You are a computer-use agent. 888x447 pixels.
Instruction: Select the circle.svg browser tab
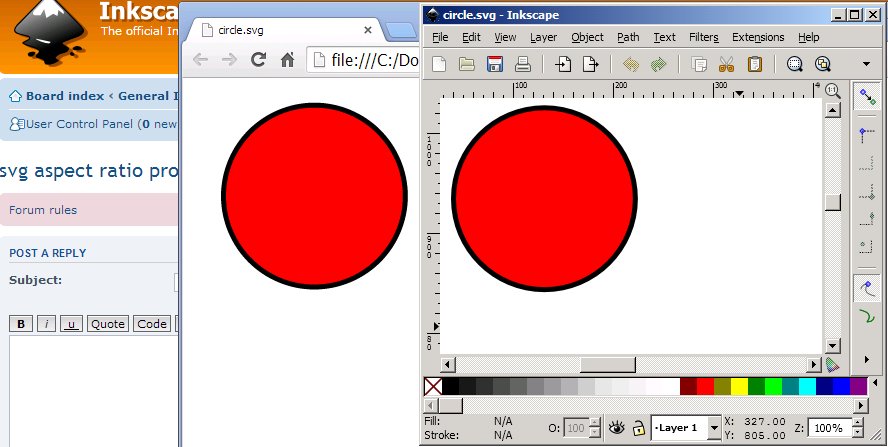click(x=286, y=30)
